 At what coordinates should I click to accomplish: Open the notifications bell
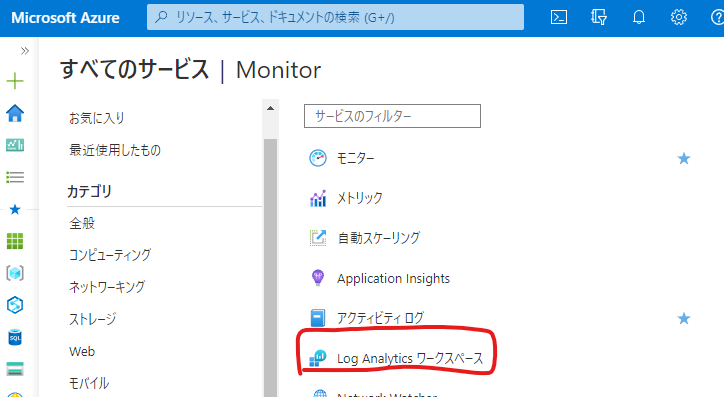(639, 18)
